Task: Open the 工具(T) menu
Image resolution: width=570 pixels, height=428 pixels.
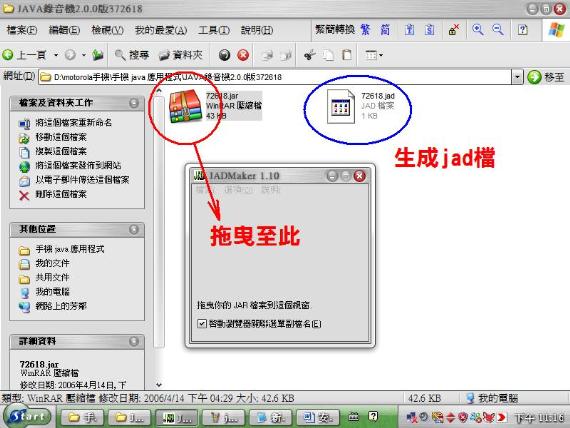Action: pyautogui.click(x=214, y=30)
